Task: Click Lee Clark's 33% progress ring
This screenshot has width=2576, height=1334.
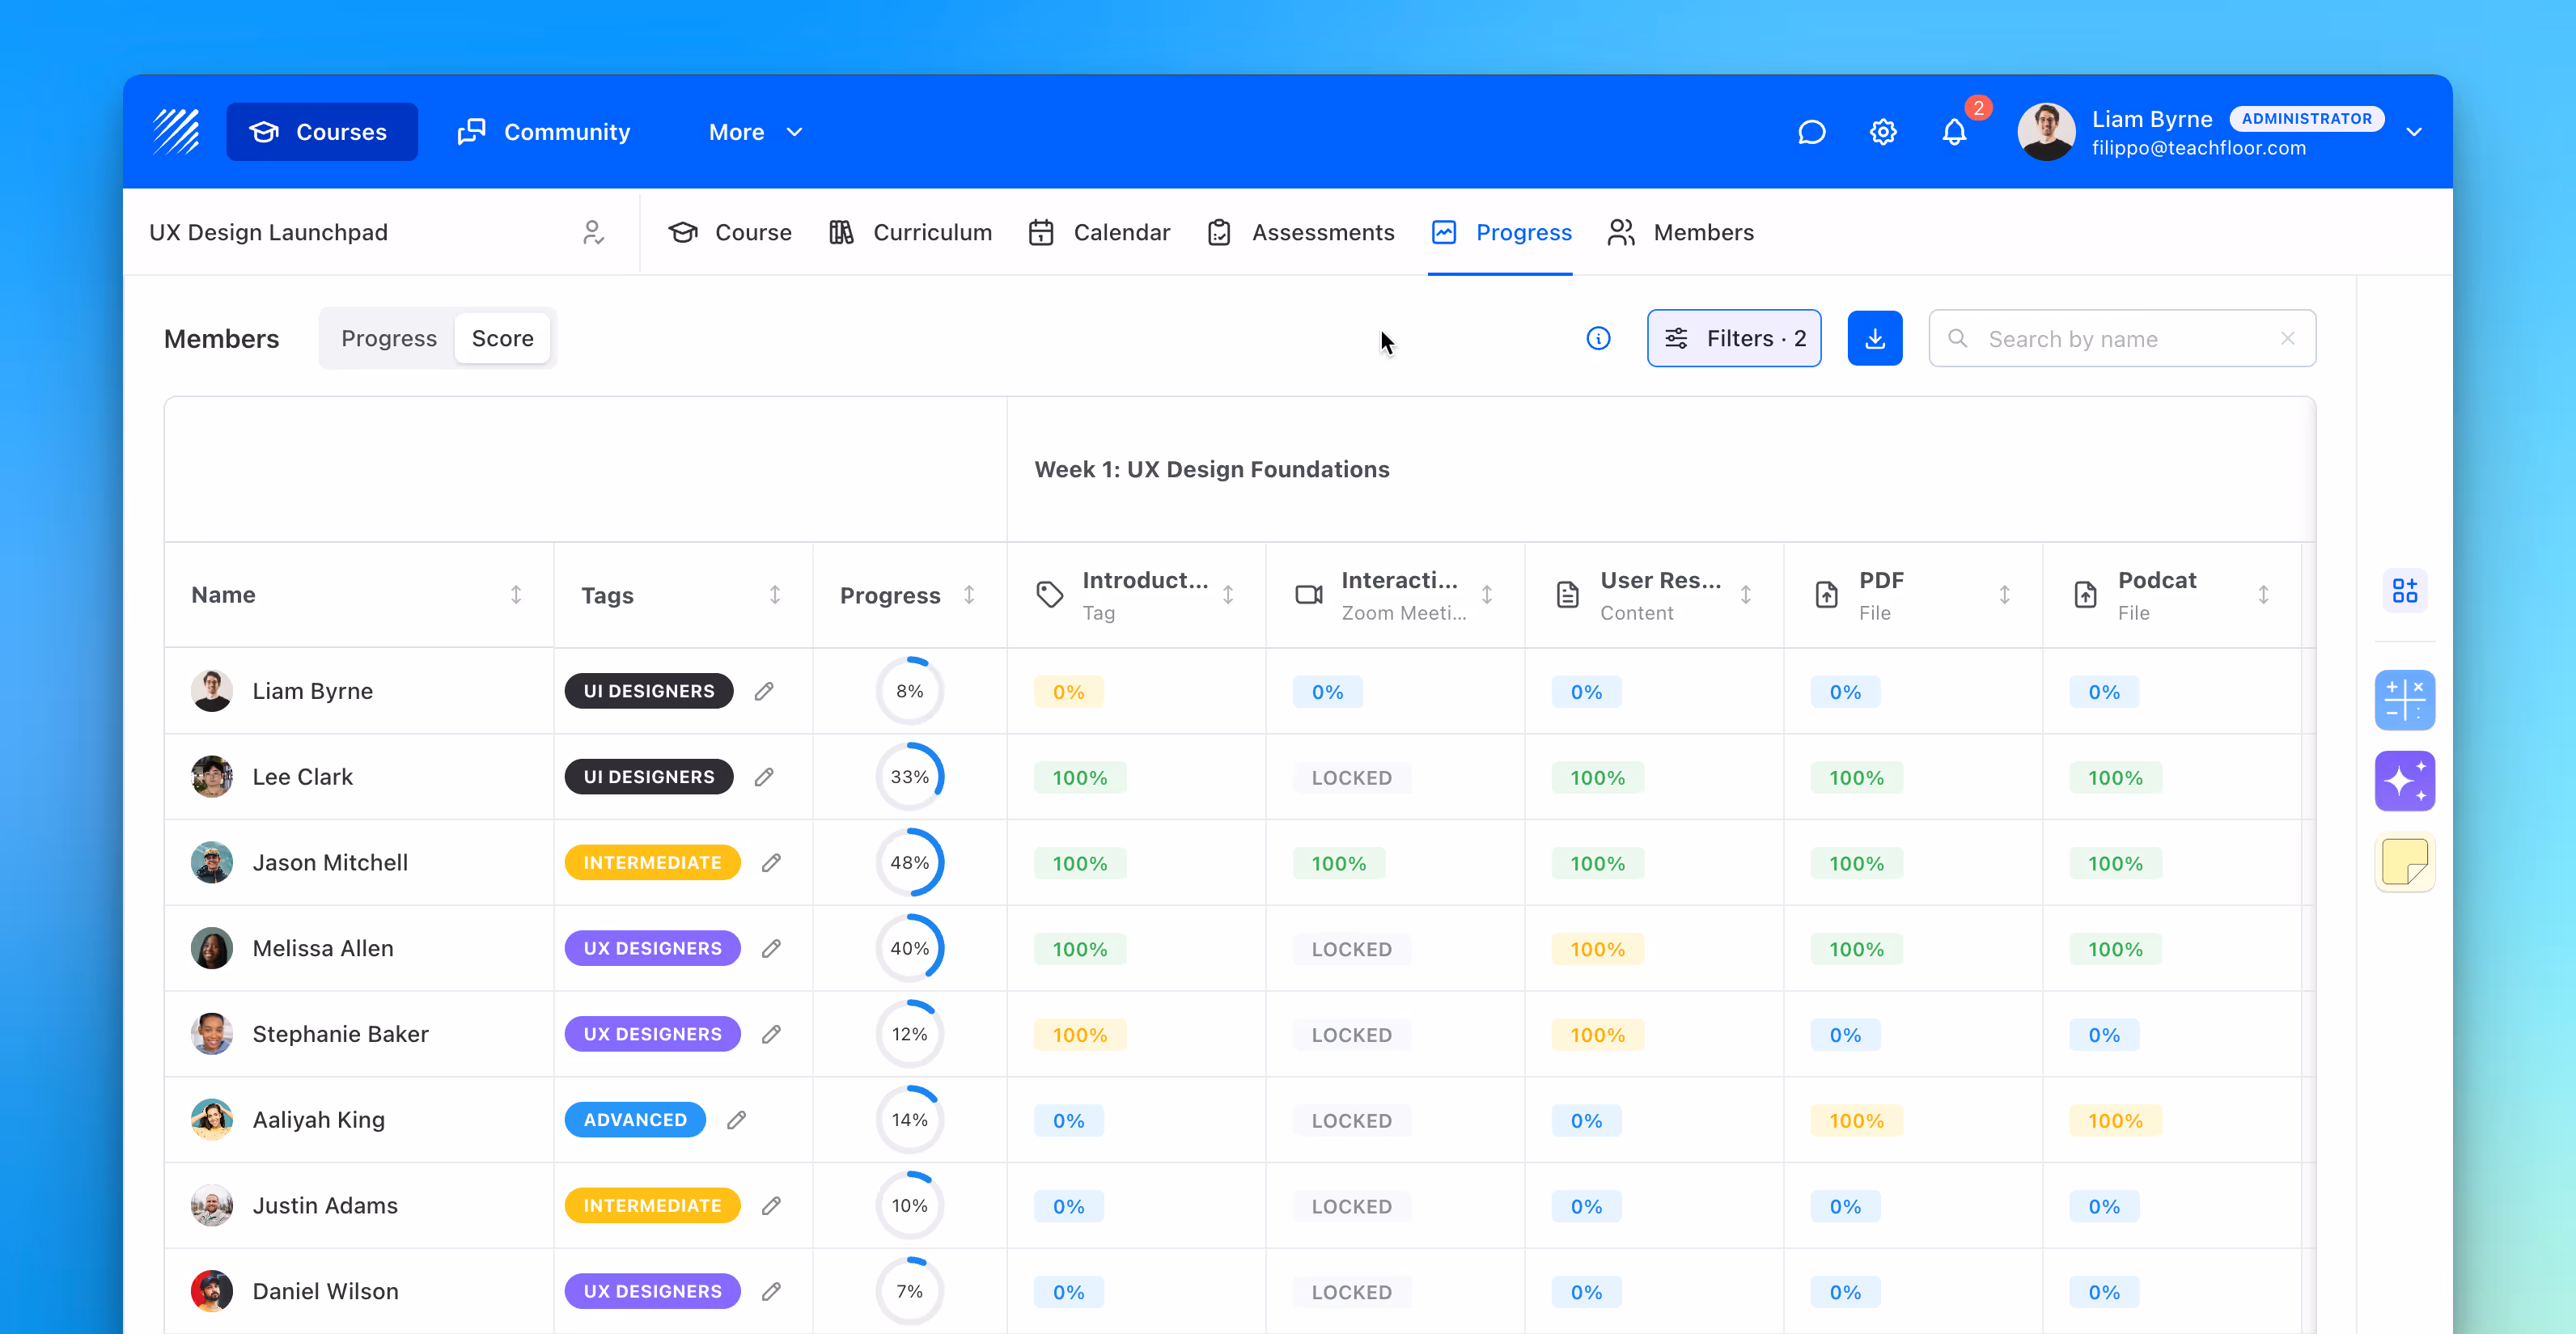Action: coord(909,777)
